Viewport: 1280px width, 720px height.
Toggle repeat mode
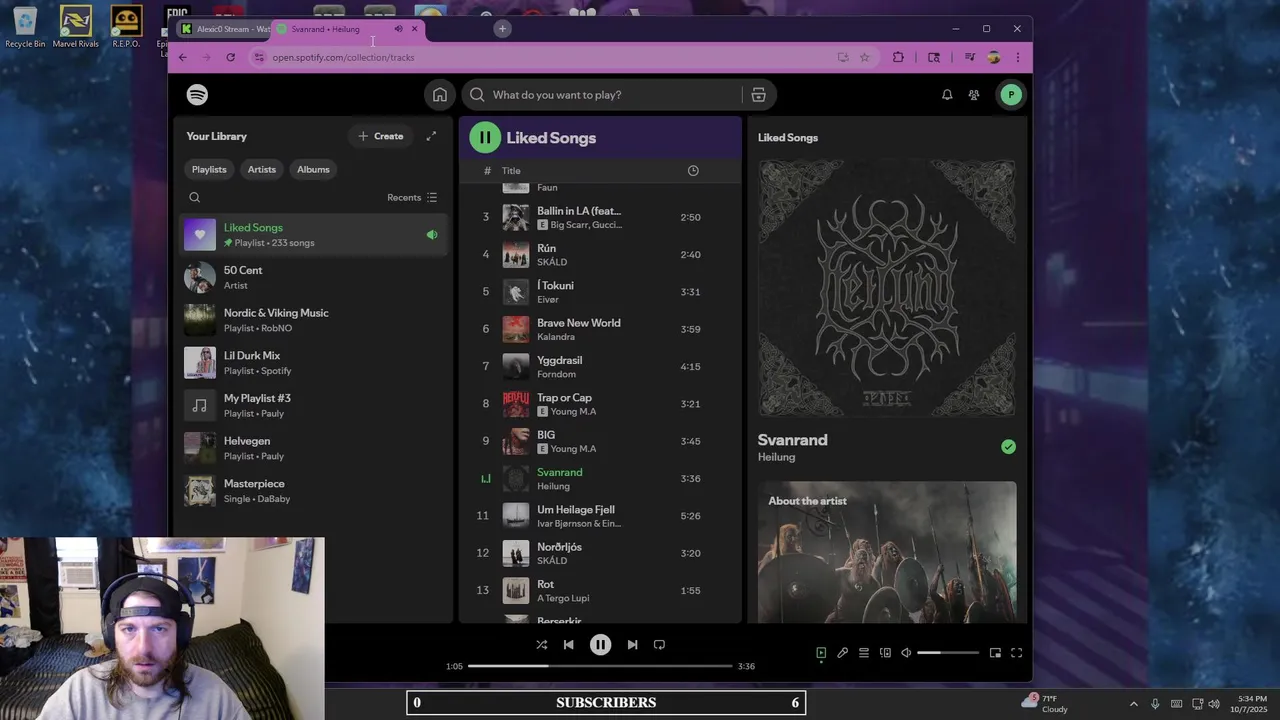click(659, 645)
